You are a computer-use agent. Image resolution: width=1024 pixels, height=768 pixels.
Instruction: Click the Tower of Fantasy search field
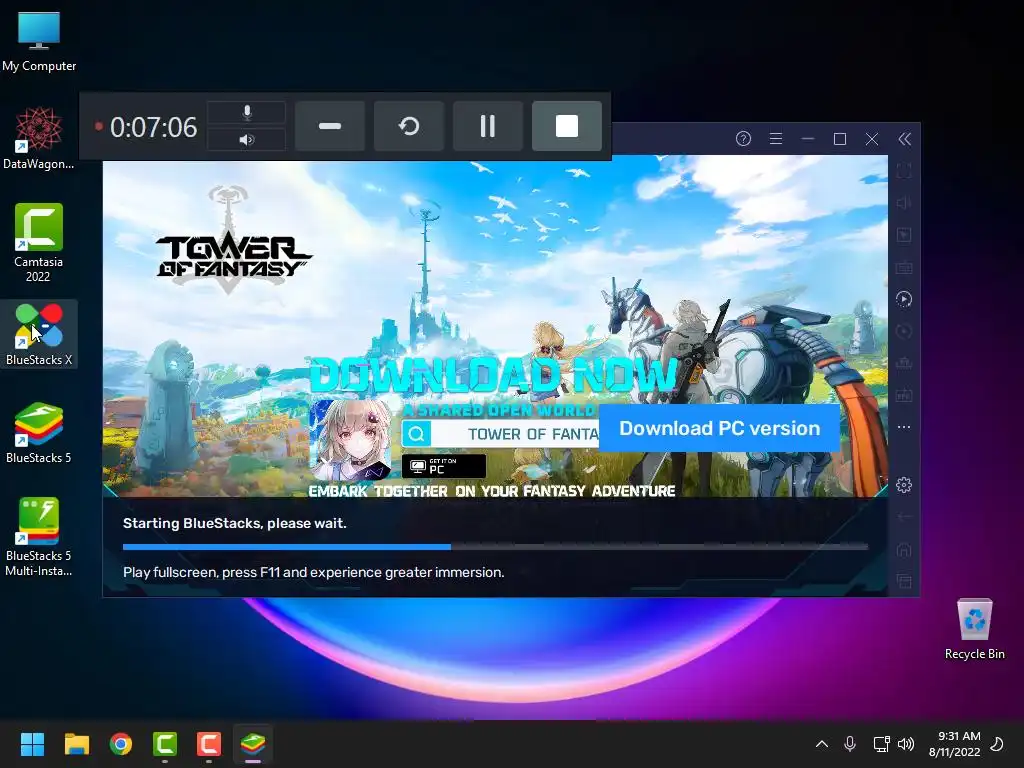[500, 434]
